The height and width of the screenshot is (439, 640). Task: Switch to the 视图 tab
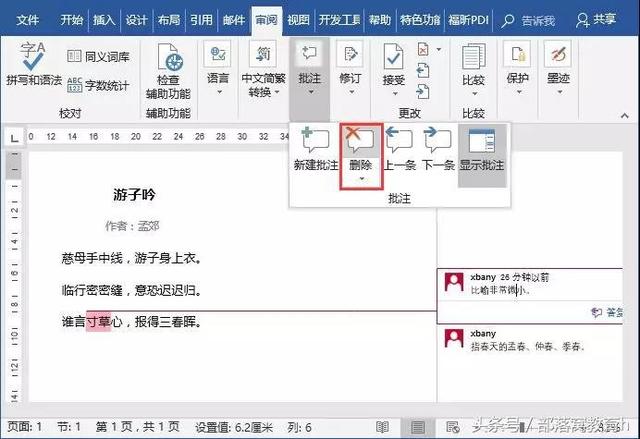[x=298, y=19]
